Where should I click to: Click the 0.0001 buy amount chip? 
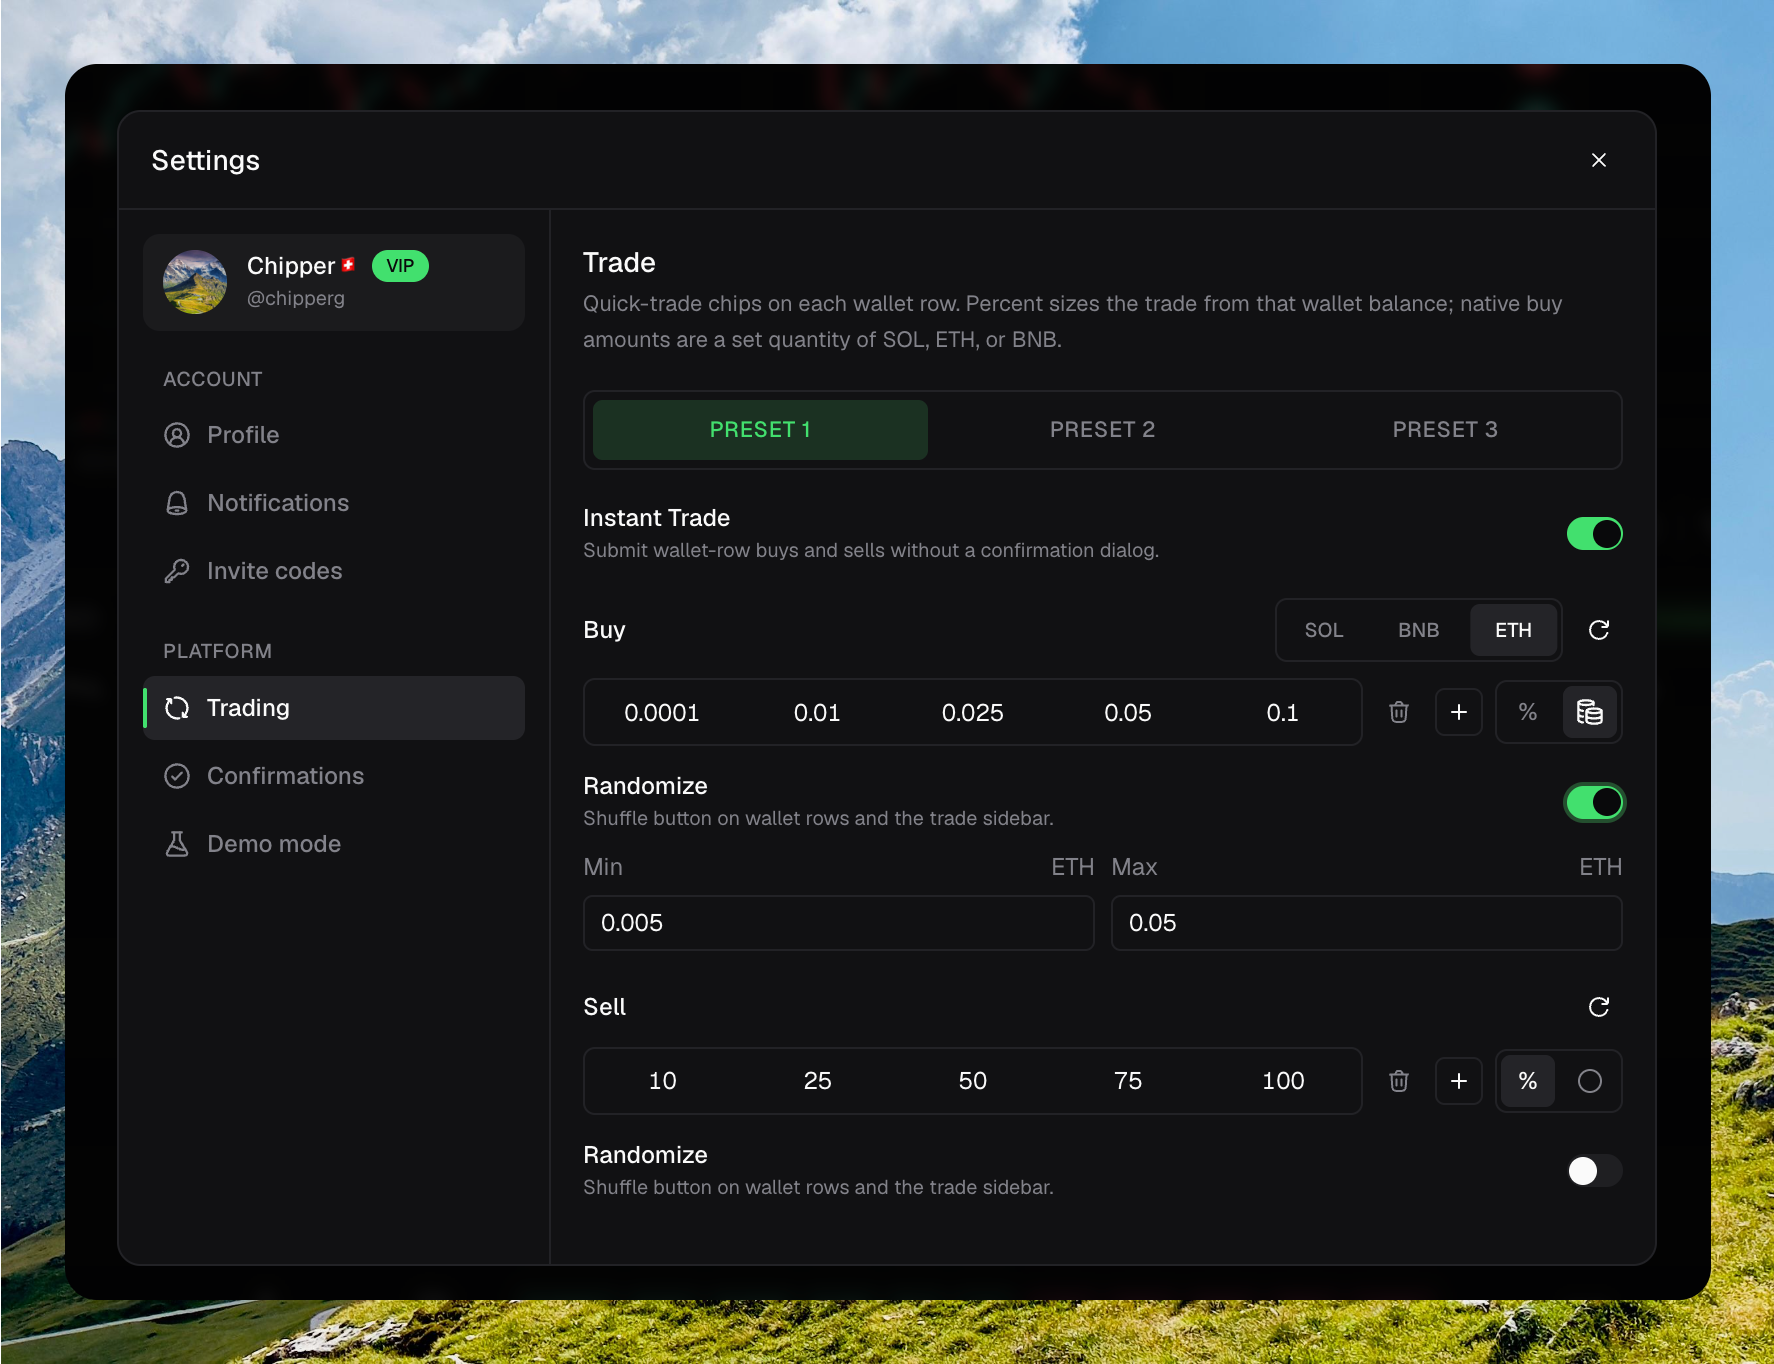(x=662, y=713)
